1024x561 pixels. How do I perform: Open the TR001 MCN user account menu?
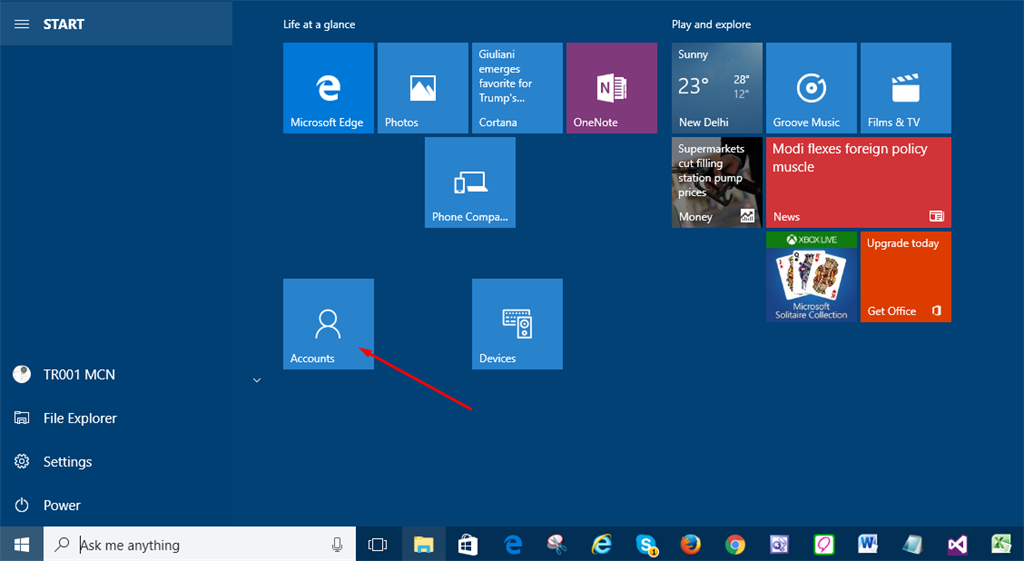click(79, 375)
